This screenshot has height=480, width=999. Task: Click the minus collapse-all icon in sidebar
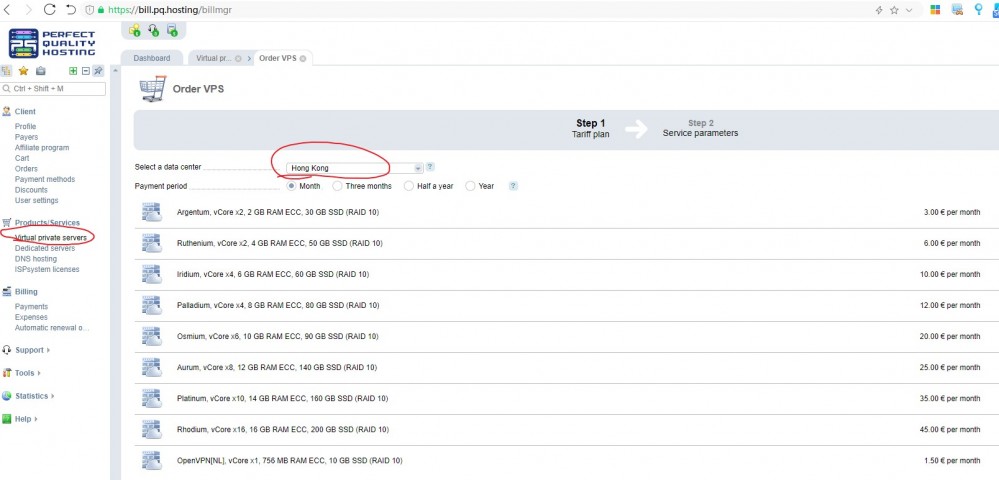coord(86,71)
